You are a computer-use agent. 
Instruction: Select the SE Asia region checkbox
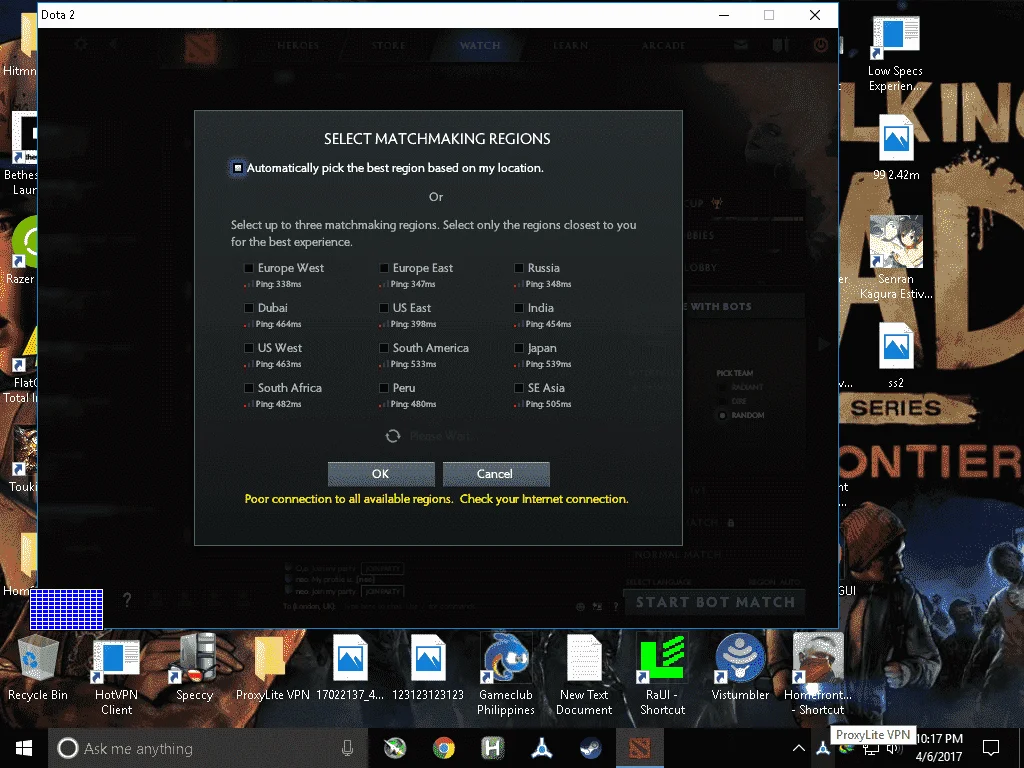[519, 388]
